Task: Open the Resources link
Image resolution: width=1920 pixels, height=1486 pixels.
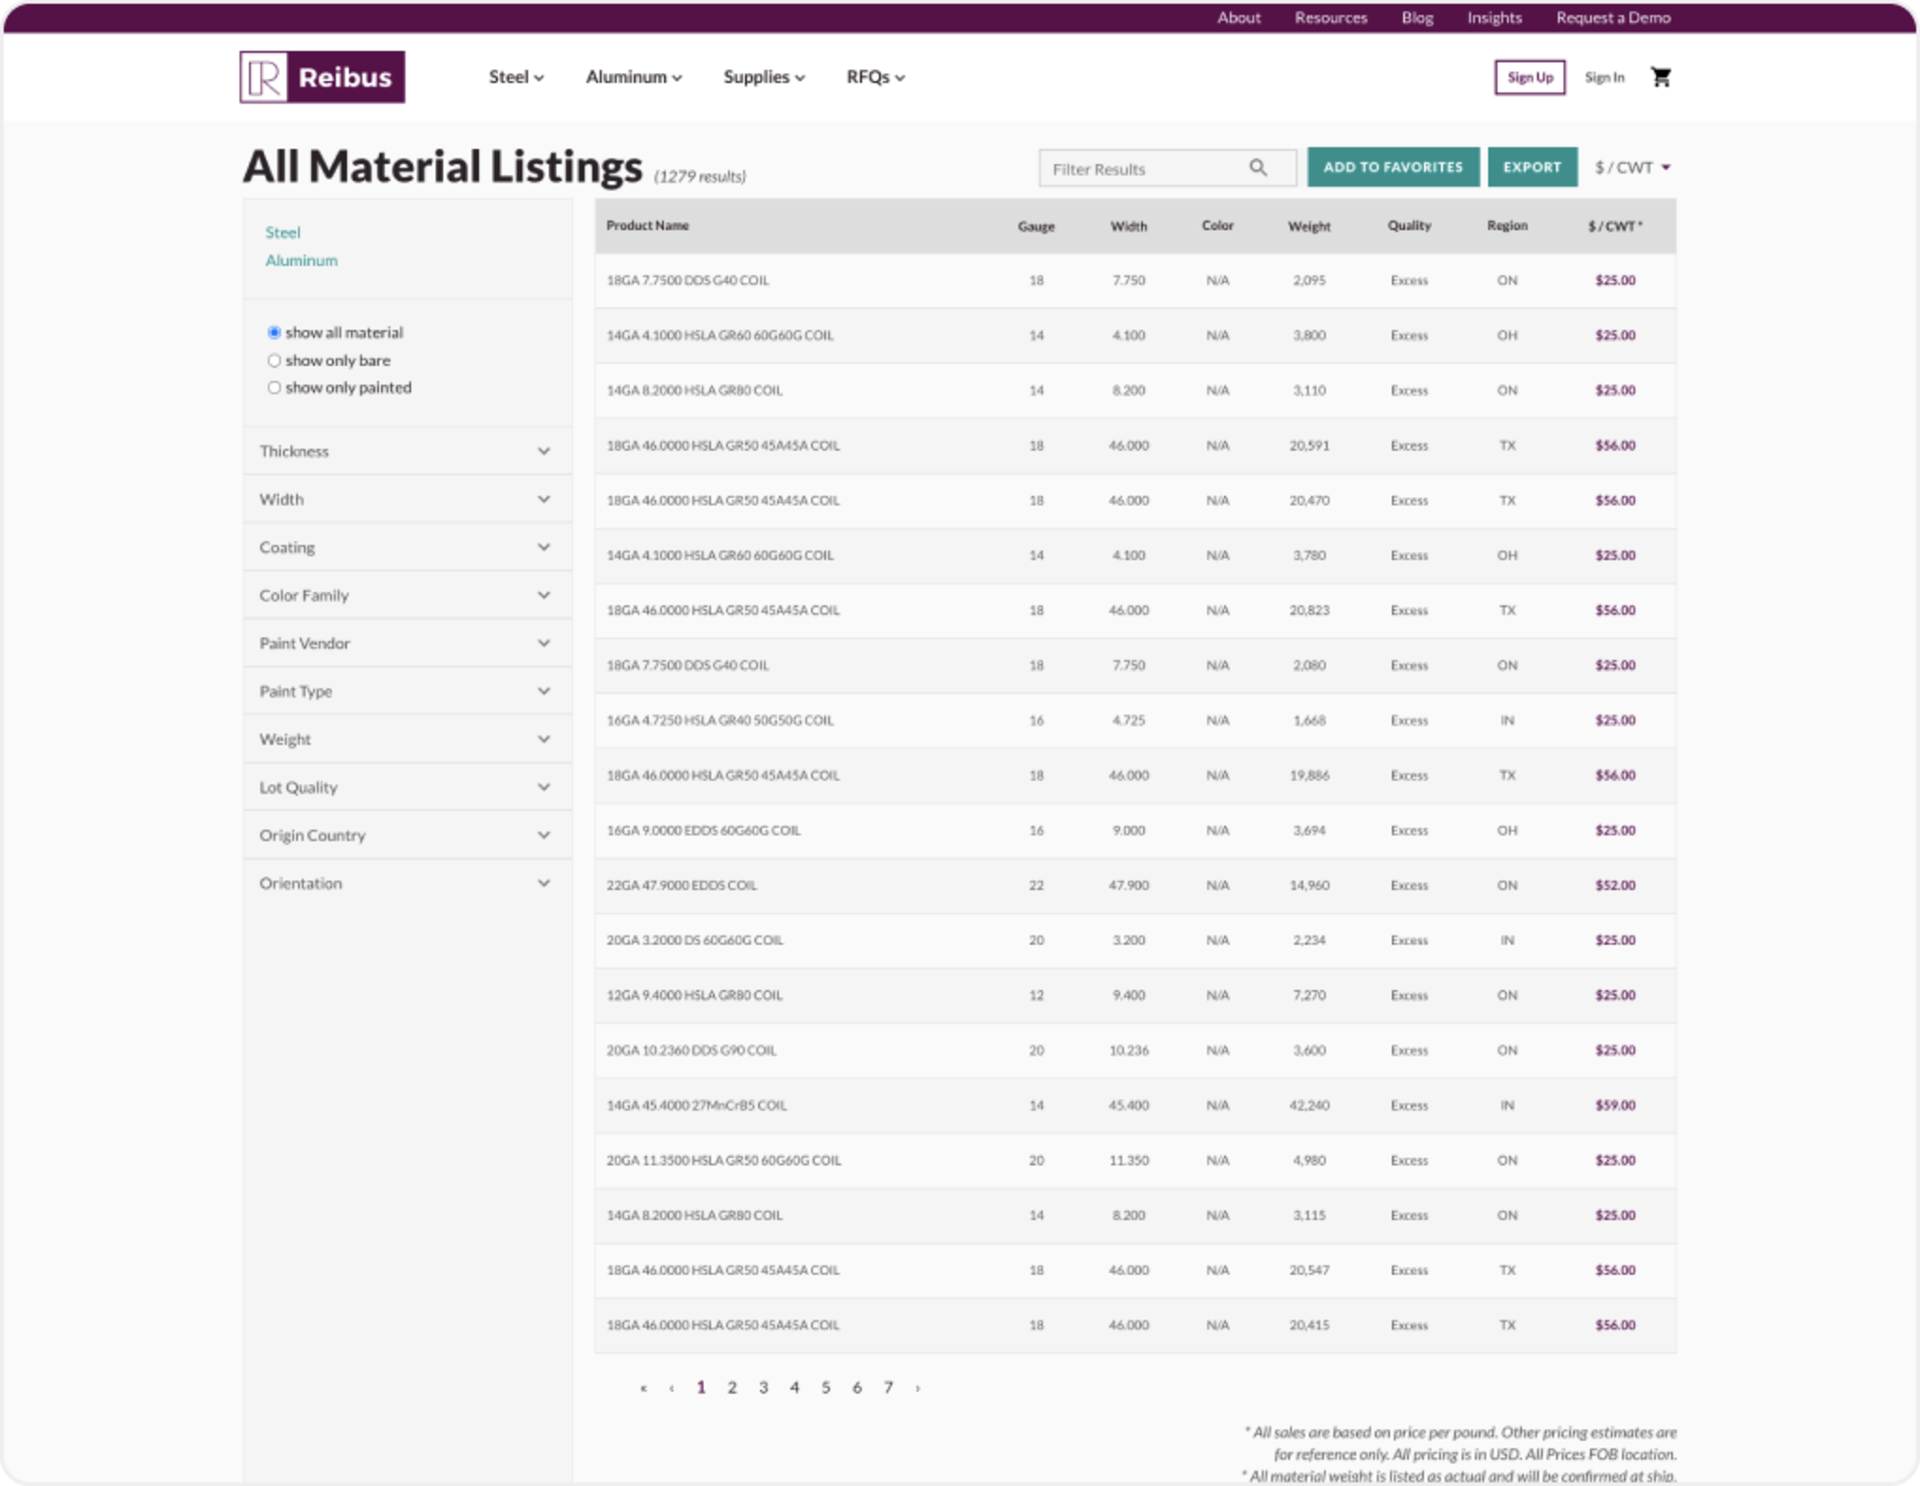Action: coord(1331,18)
